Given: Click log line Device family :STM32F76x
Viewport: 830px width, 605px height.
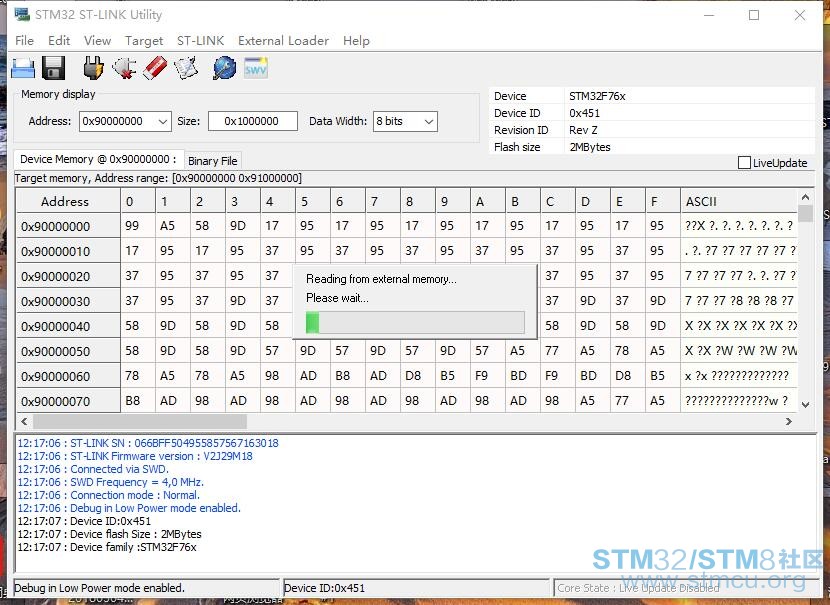Looking at the screenshot, I should (x=106, y=547).
